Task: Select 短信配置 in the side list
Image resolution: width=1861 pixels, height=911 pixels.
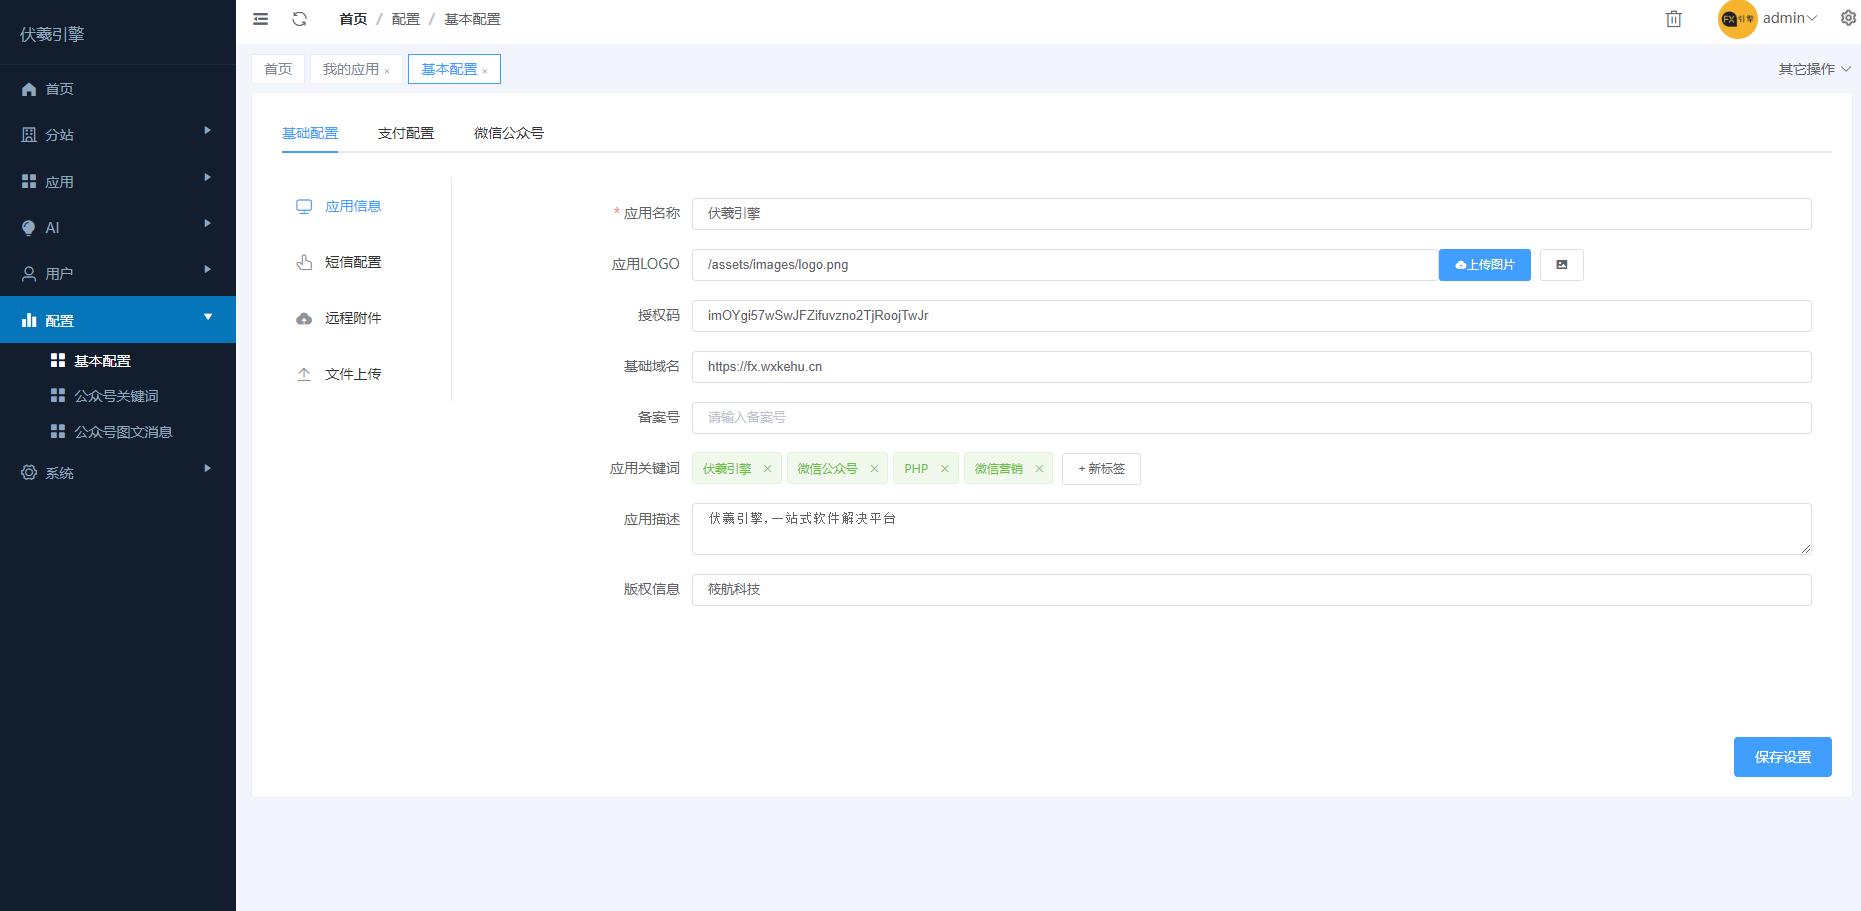Action: click(x=353, y=262)
